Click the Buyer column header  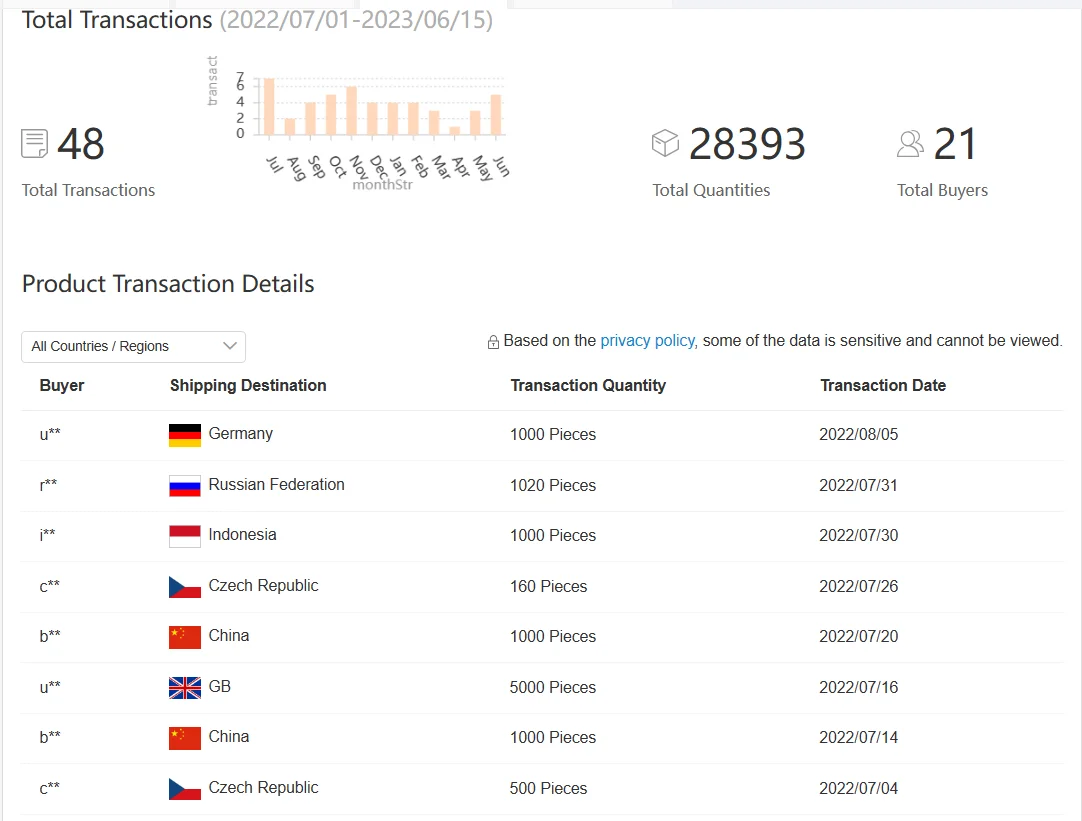(x=62, y=385)
